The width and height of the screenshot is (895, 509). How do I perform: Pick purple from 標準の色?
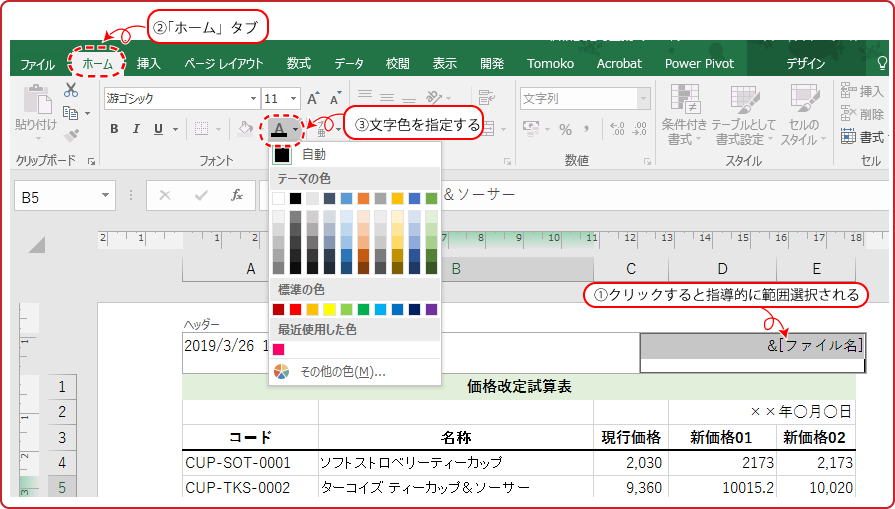coord(432,309)
